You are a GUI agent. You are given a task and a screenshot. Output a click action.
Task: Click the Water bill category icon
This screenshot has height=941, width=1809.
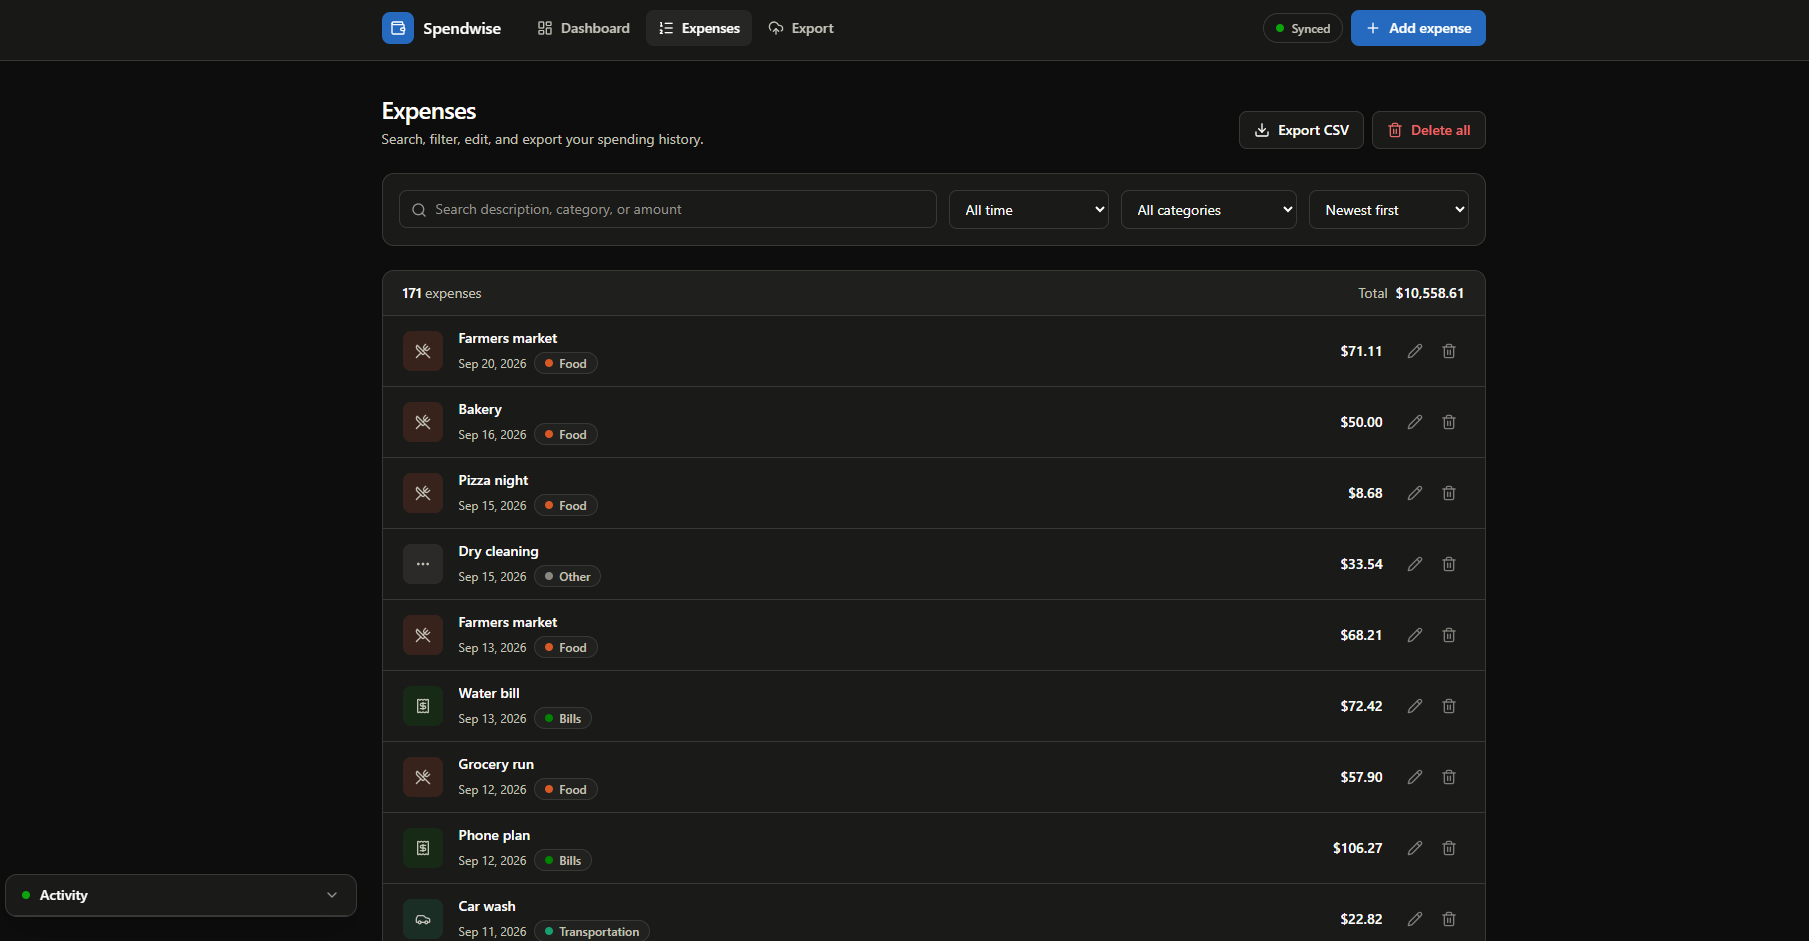coord(423,706)
